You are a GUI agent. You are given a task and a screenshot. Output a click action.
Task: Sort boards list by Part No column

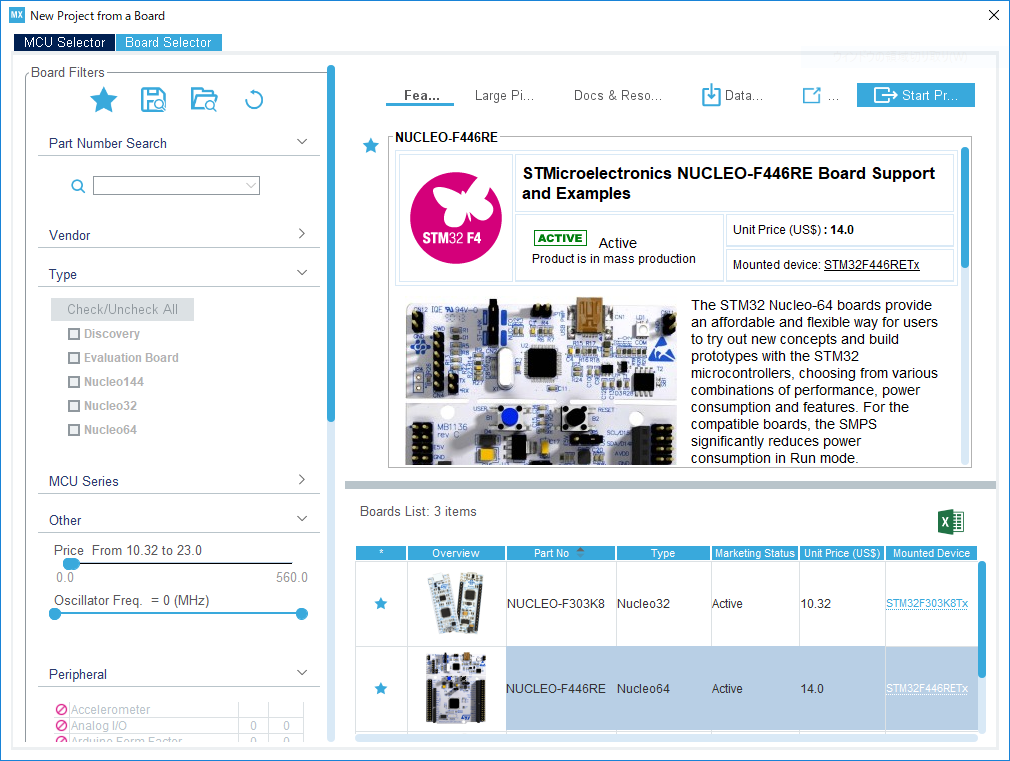(561, 553)
